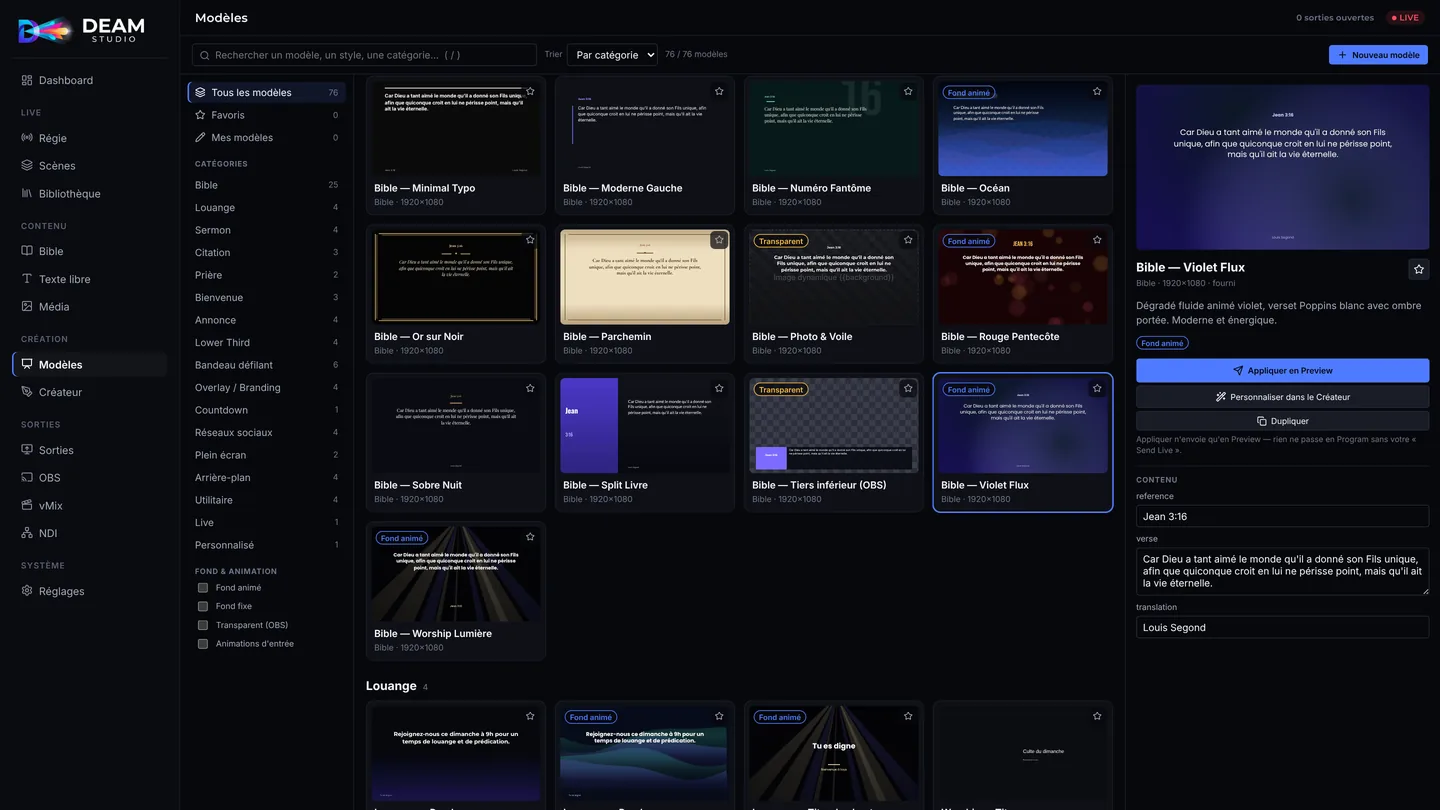The height and width of the screenshot is (810, 1440).
Task: Select Bible — Rouge Pentecôte template thumbnail
Action: click(x=1023, y=277)
